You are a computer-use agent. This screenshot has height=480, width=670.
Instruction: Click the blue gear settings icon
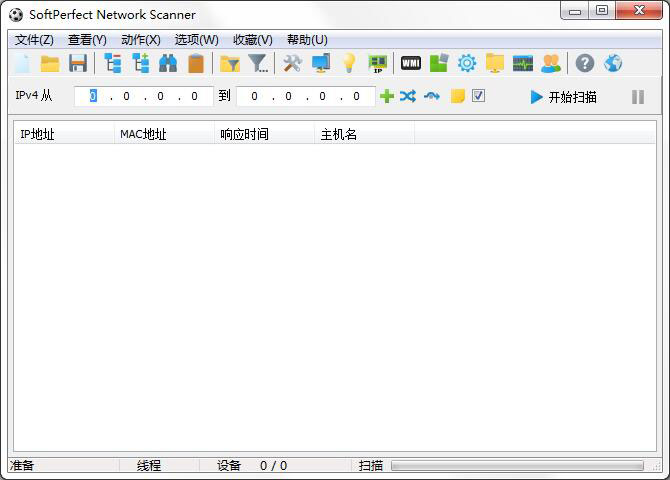[467, 64]
